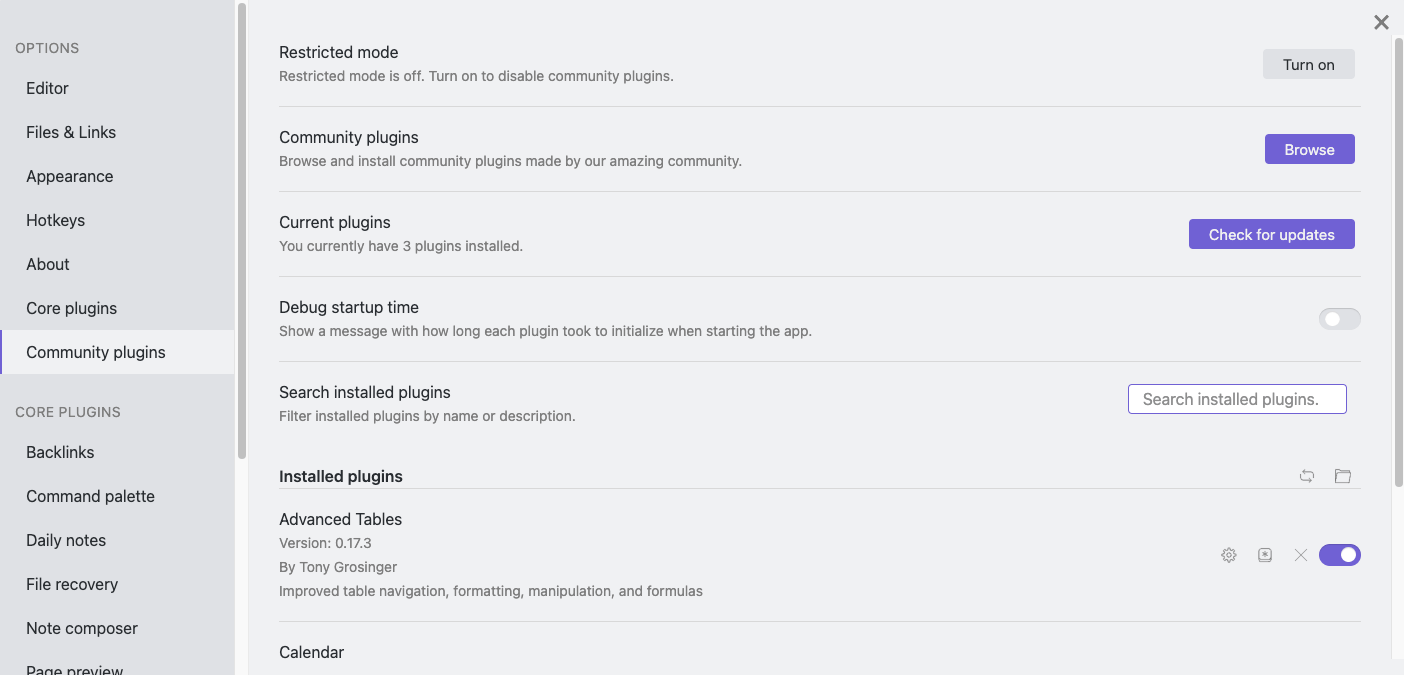Reload installed plugins with the refresh icon
The width and height of the screenshot is (1404, 675).
click(x=1307, y=476)
